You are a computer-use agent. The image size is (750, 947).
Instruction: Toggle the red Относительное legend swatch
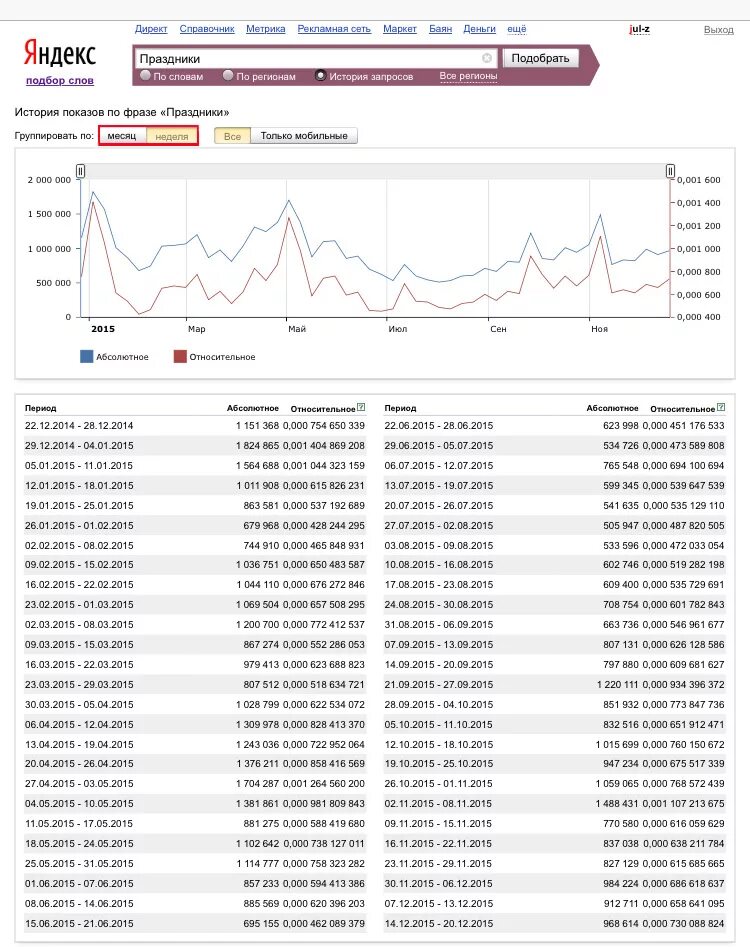[180, 356]
